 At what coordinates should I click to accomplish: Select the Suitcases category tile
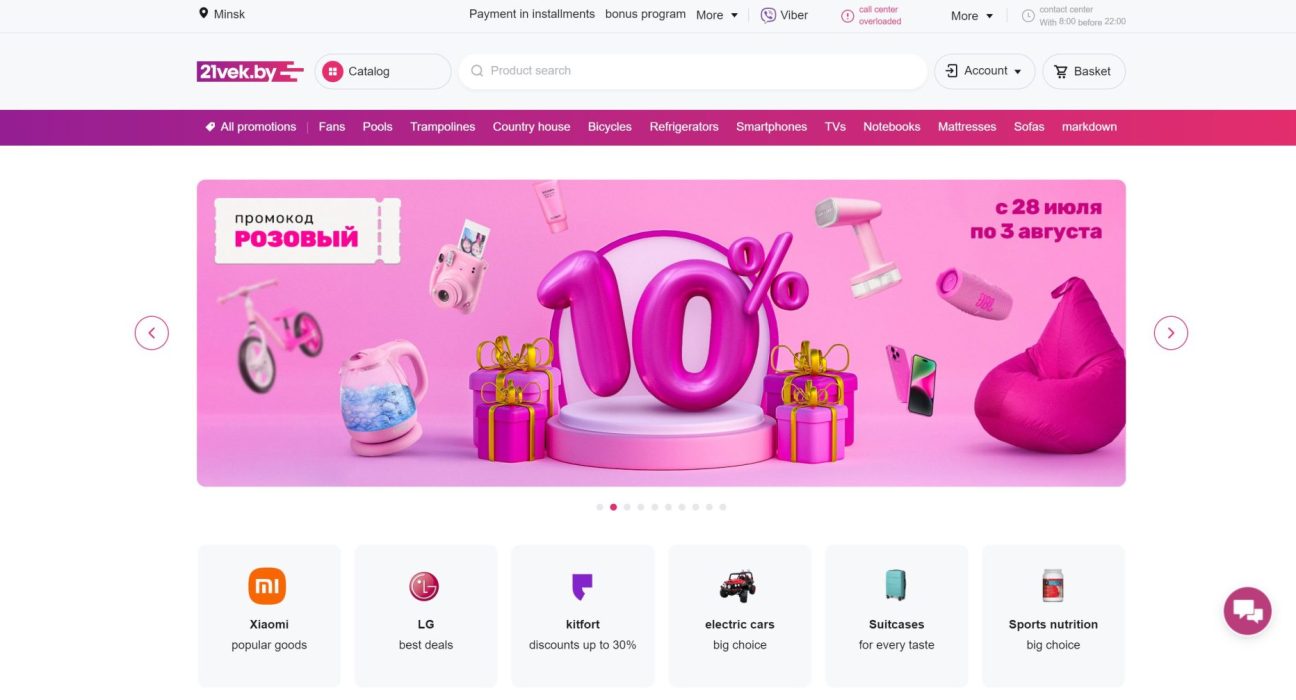click(896, 615)
